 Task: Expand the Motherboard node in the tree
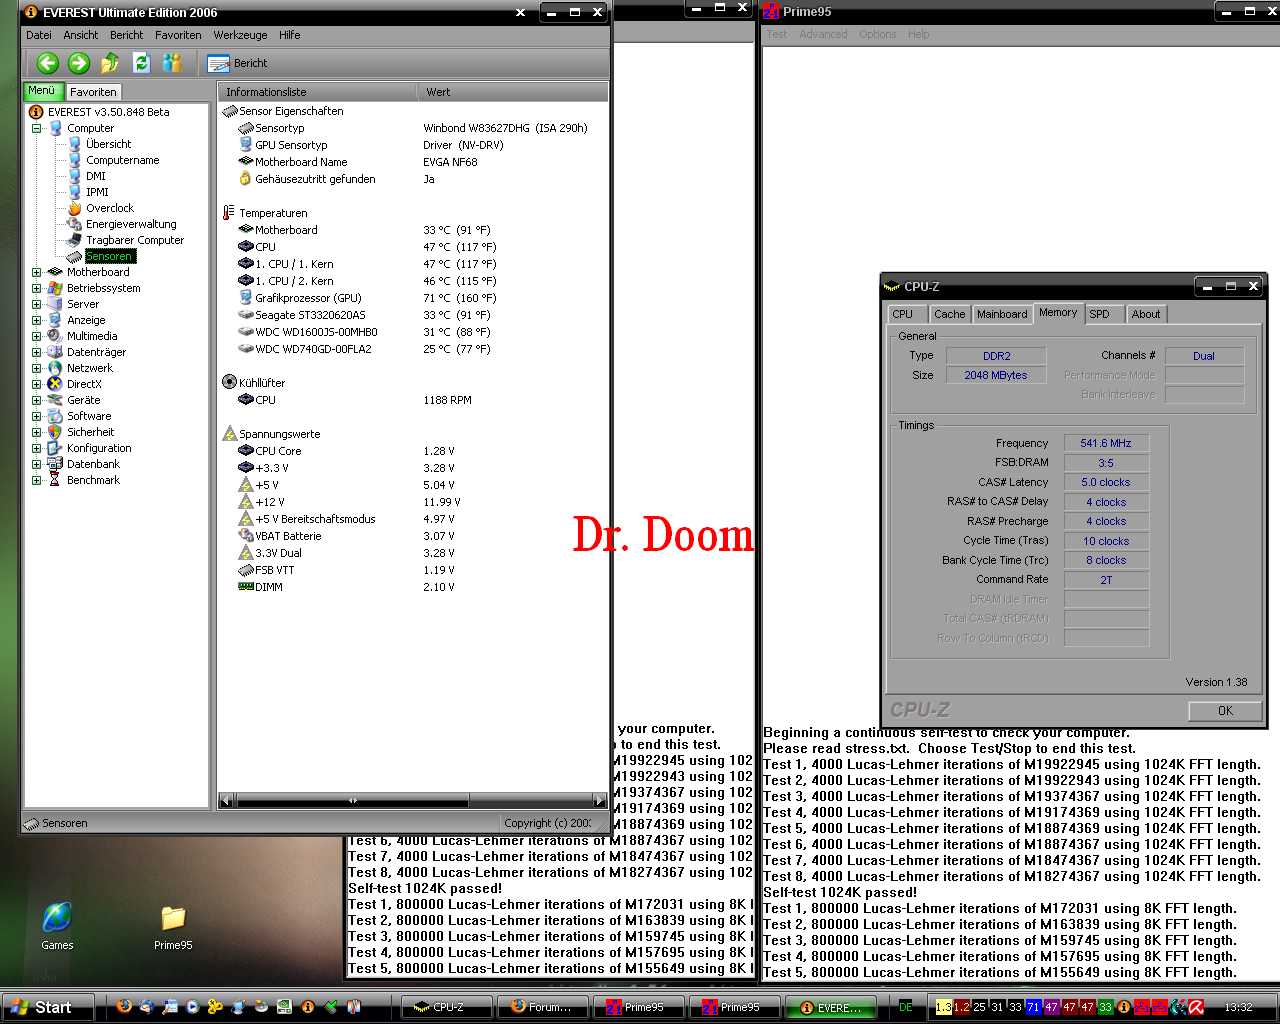coord(36,272)
